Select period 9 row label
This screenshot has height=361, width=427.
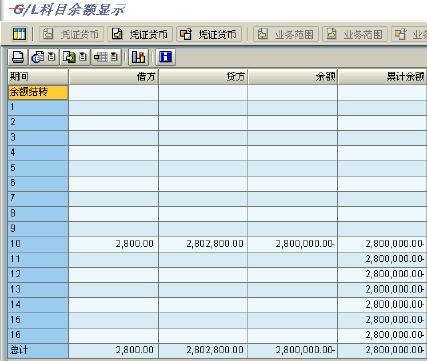coord(38,229)
